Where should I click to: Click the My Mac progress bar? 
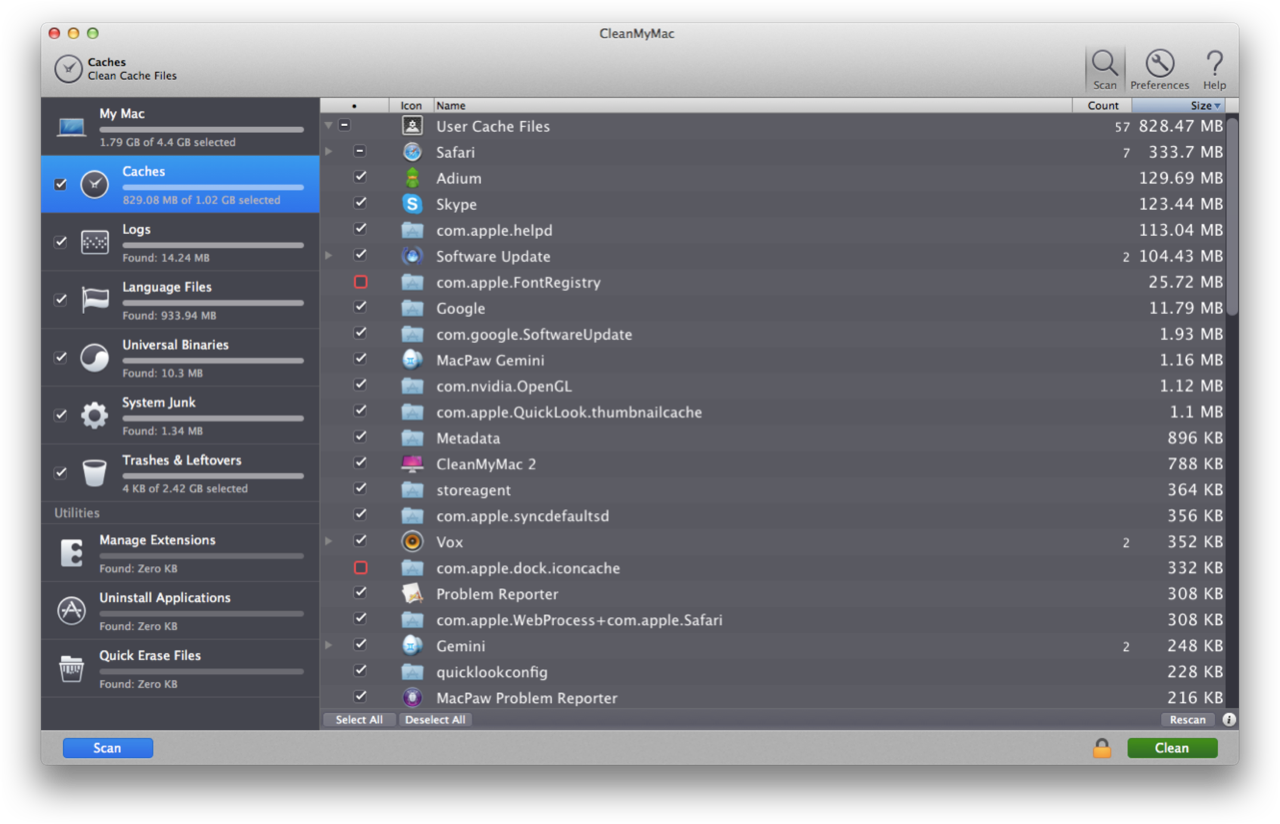(x=201, y=129)
